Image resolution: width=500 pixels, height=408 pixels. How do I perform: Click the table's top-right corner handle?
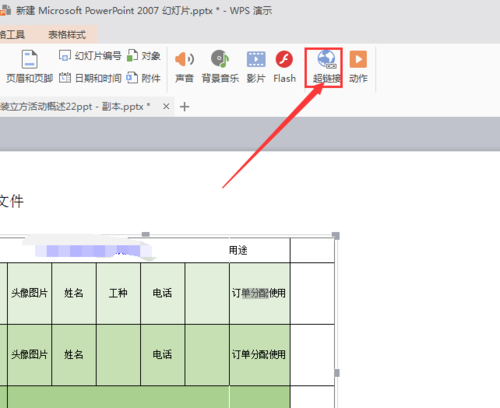tap(336, 236)
